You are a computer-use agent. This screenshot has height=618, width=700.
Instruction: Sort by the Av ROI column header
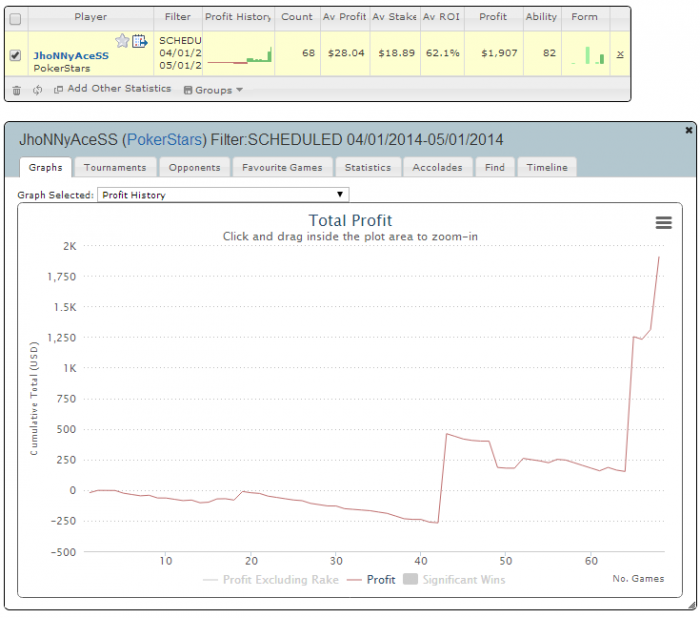pos(442,17)
